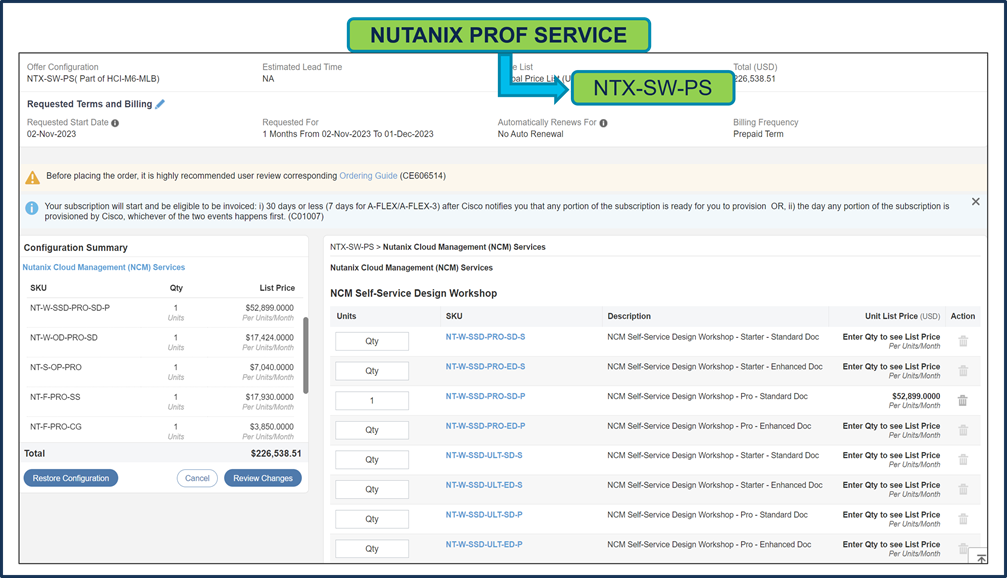The image size is (1007, 578).
Task: Click the Description column header
Action: coord(629,316)
